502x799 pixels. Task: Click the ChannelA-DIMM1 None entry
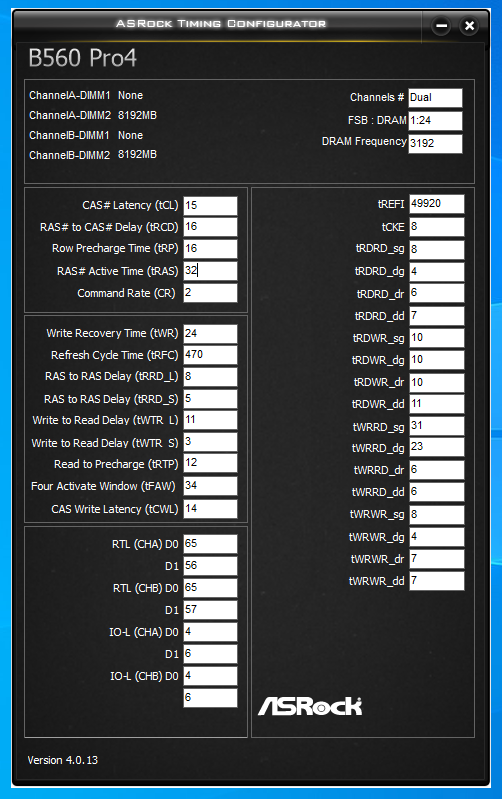[86, 95]
